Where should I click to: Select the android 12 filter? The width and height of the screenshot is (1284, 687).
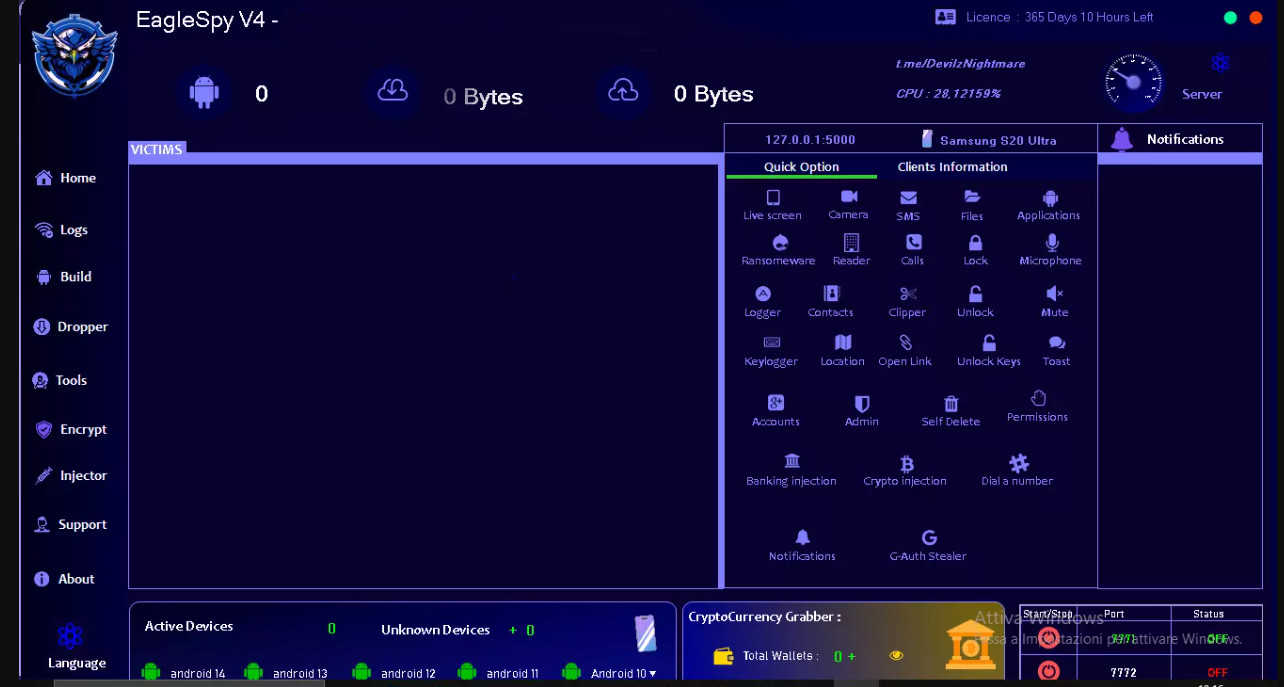pos(394,673)
